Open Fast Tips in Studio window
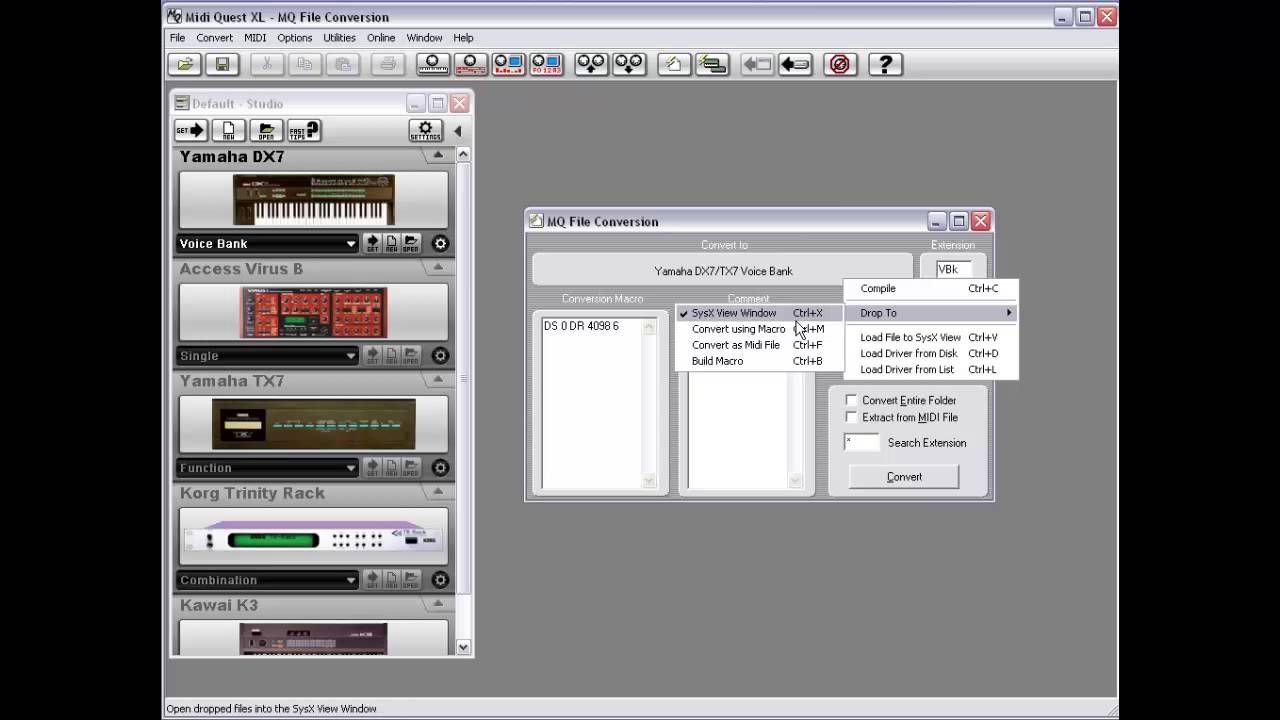 click(x=304, y=130)
